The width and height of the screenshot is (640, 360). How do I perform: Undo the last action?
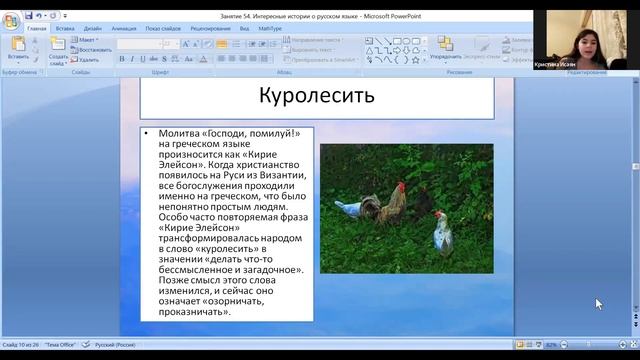point(38,16)
